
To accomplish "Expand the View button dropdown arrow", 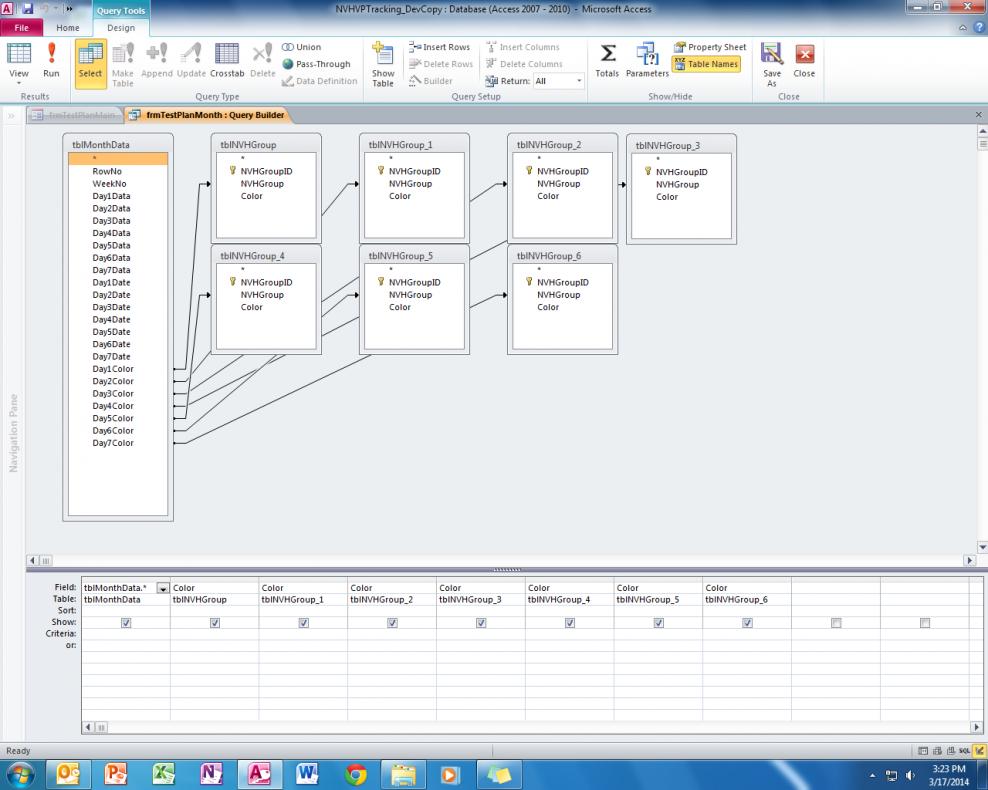I will coord(19,84).
